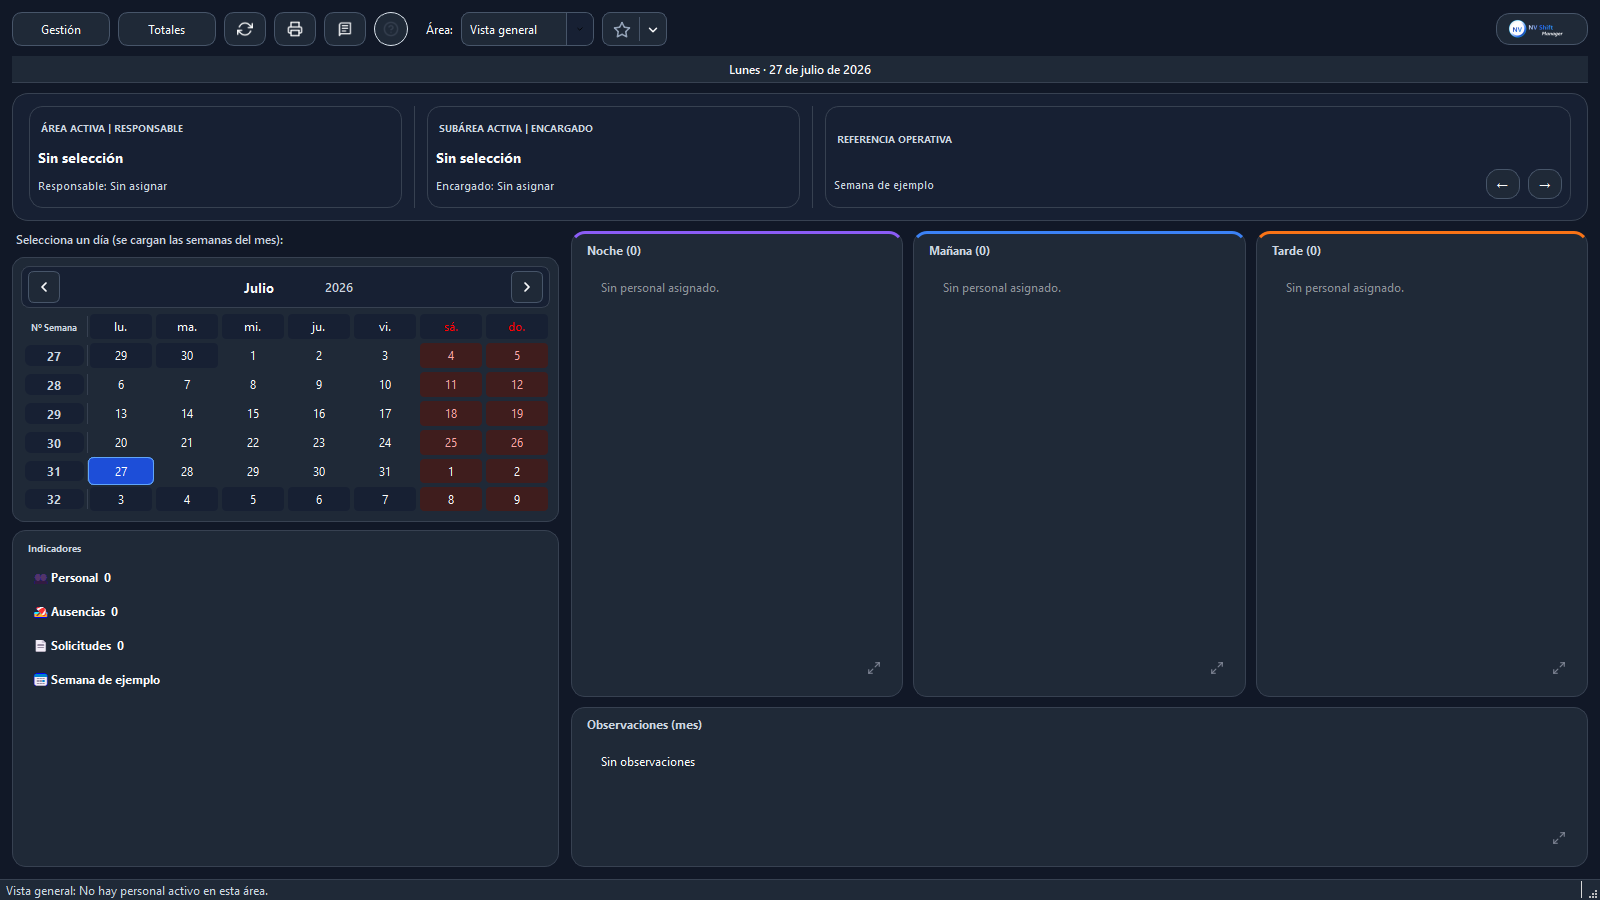Click the Tarde (0) panel title
Screen dimensions: 1600x900
1296,251
